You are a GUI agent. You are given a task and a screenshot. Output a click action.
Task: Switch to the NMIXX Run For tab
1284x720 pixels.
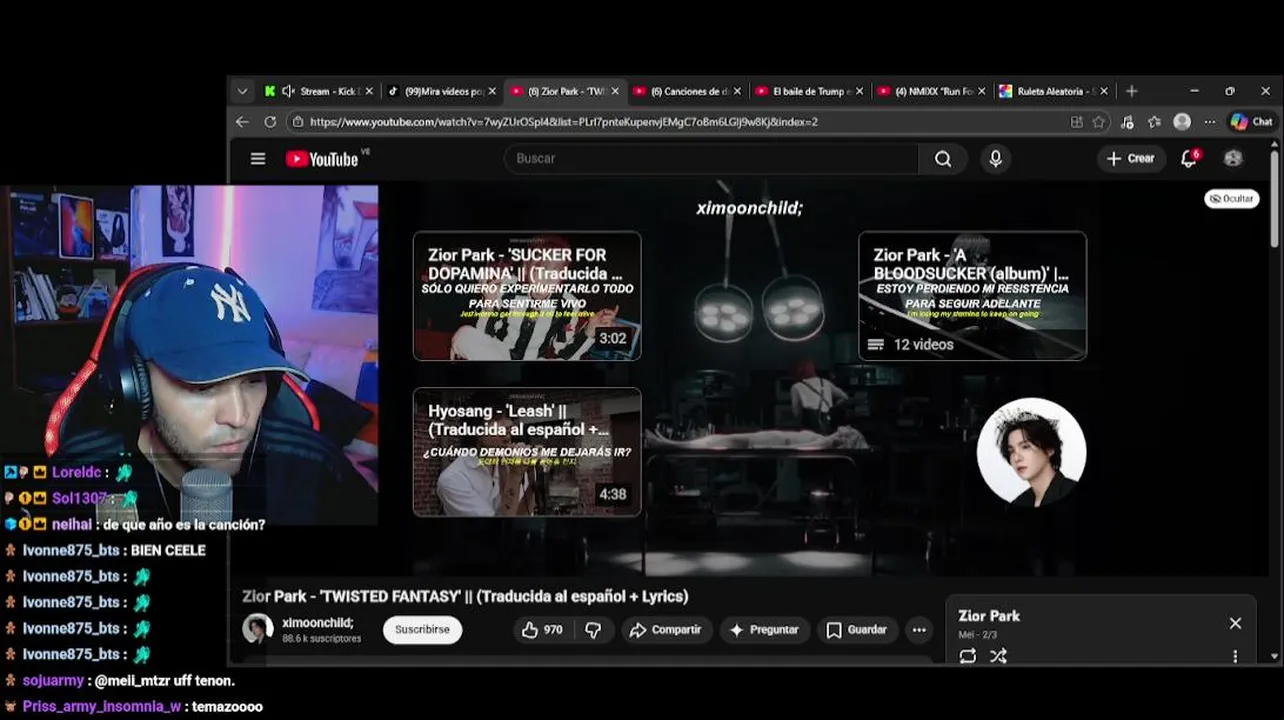(x=931, y=91)
